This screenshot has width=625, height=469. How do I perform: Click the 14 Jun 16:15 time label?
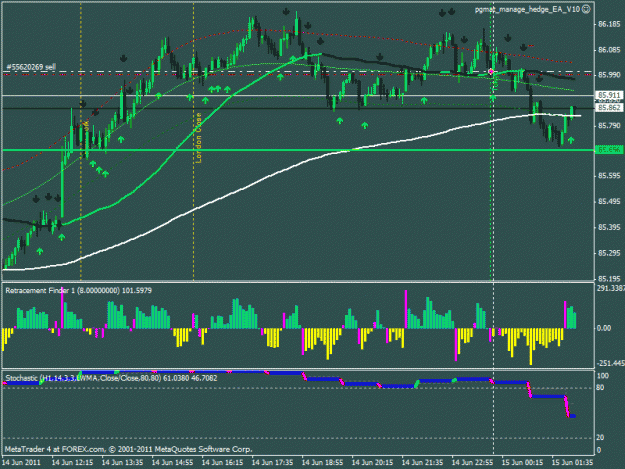pos(222,462)
